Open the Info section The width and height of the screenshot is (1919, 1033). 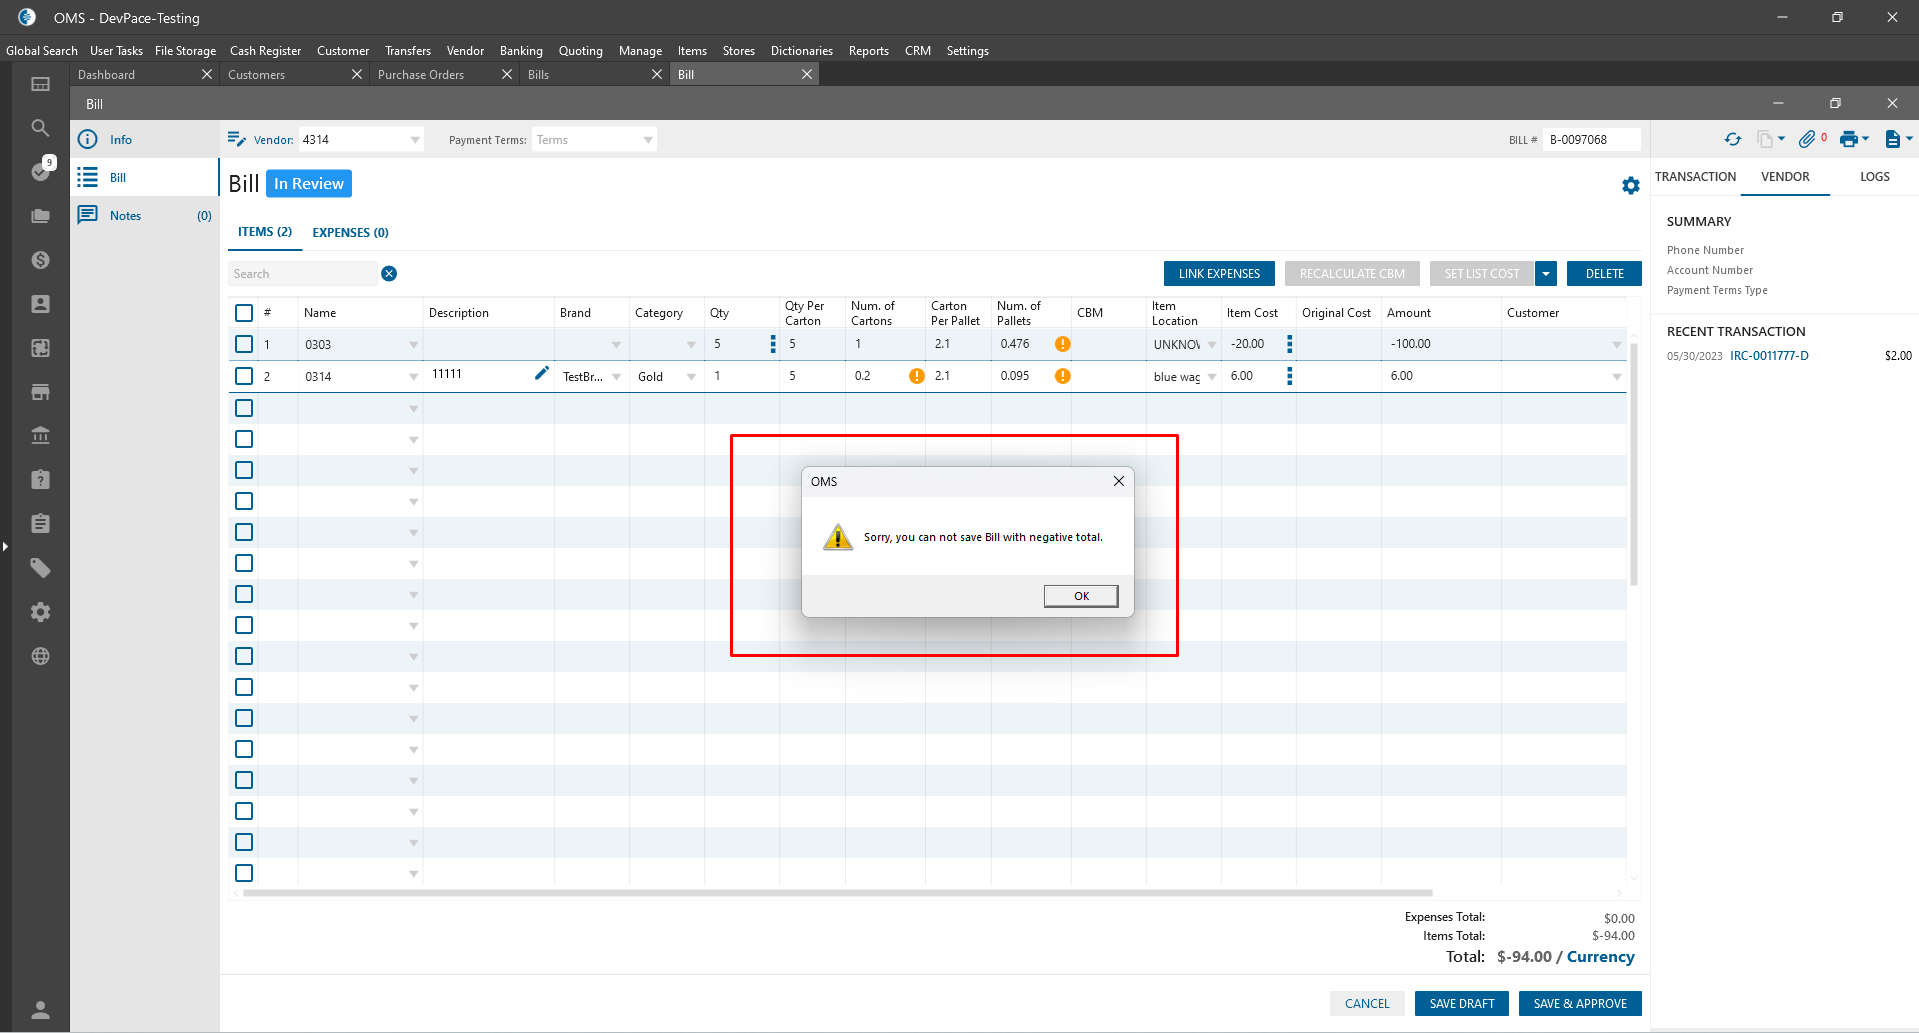pos(146,139)
